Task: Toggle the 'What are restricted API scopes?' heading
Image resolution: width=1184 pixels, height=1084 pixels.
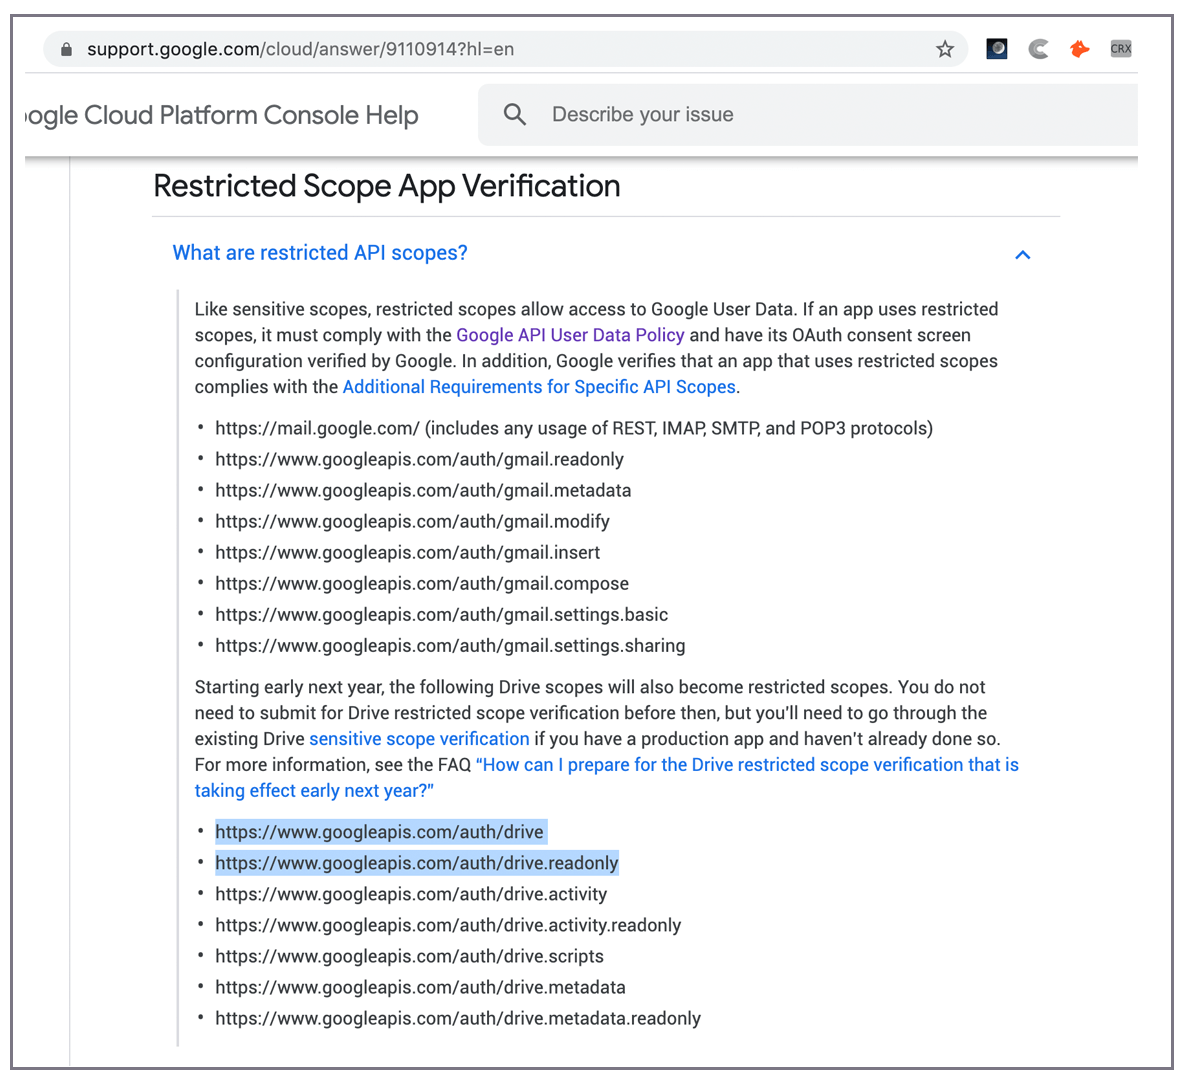Action: tap(320, 253)
